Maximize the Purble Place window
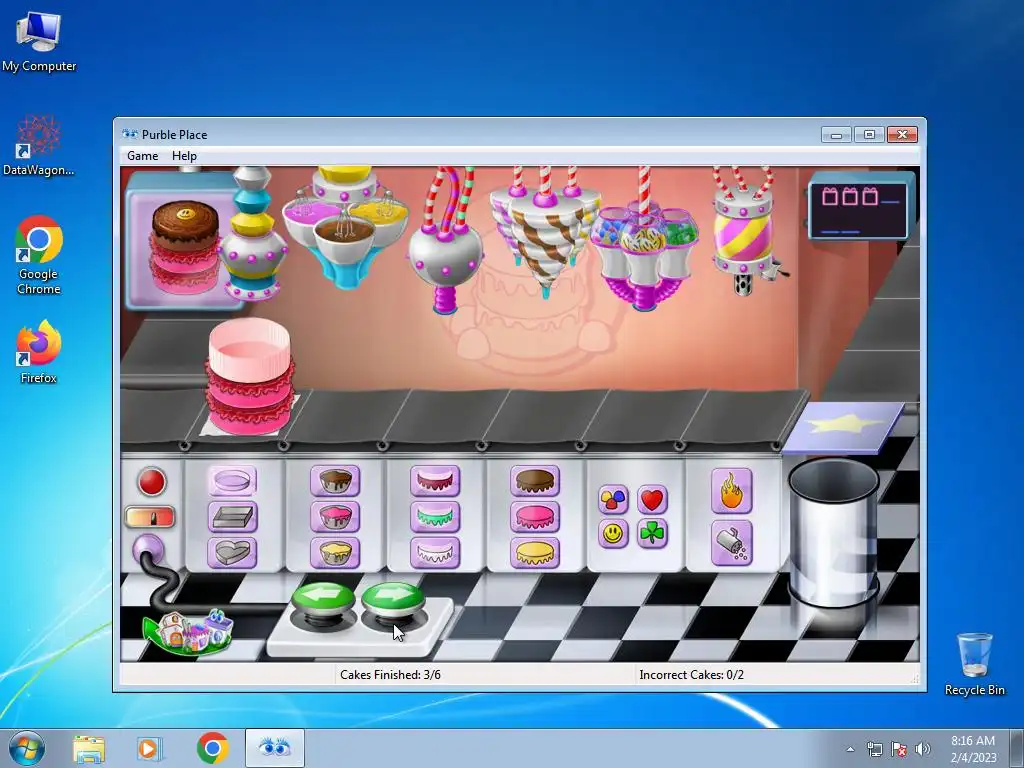This screenshot has height=768, width=1024. 869,135
